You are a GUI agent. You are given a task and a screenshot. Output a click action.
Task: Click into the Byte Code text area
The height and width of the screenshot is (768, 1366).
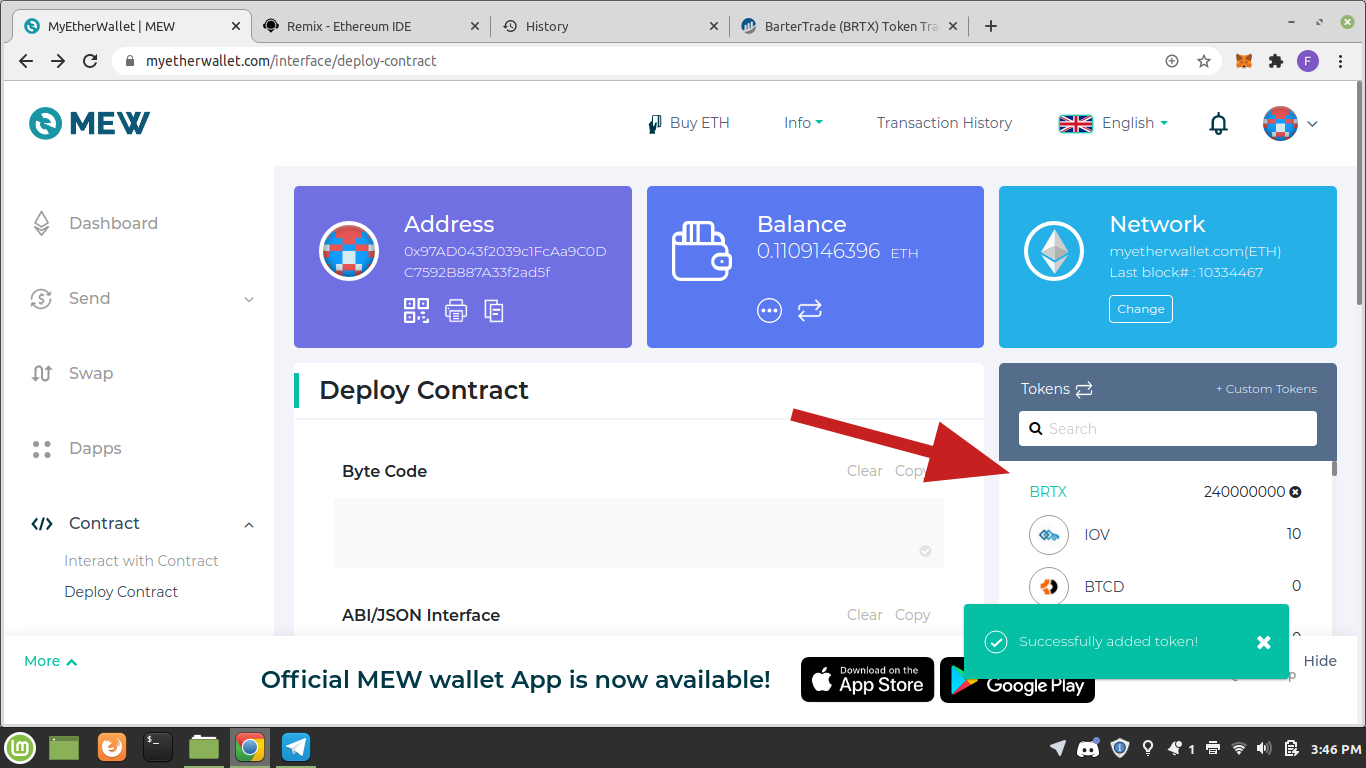pos(639,533)
